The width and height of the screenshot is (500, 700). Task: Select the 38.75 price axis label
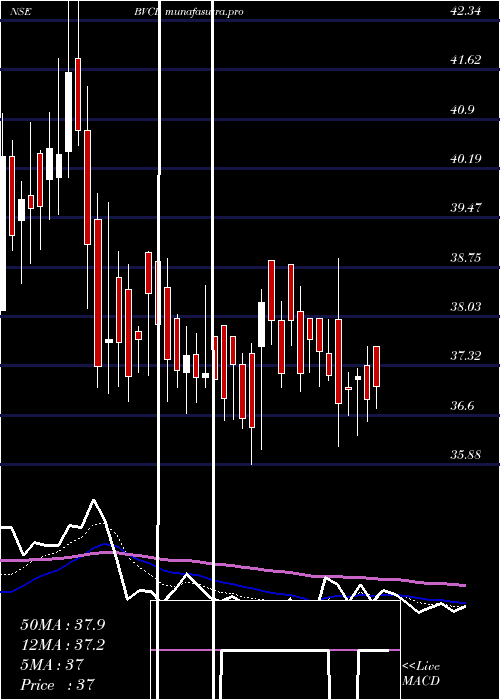coord(466,258)
